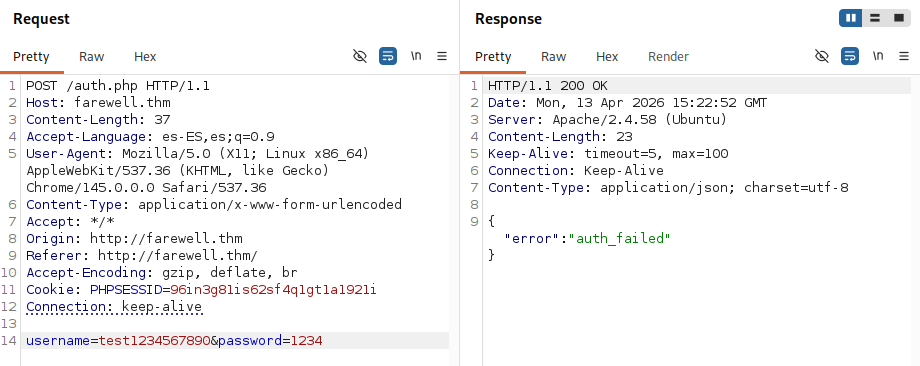The image size is (920, 366).
Task: Click Content-Length: 23 response header
Action: (560, 137)
